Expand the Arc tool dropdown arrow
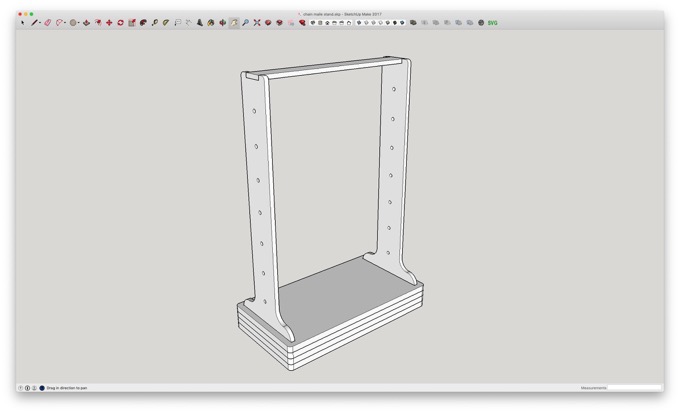This screenshot has height=413, width=680. pyautogui.click(x=65, y=23)
